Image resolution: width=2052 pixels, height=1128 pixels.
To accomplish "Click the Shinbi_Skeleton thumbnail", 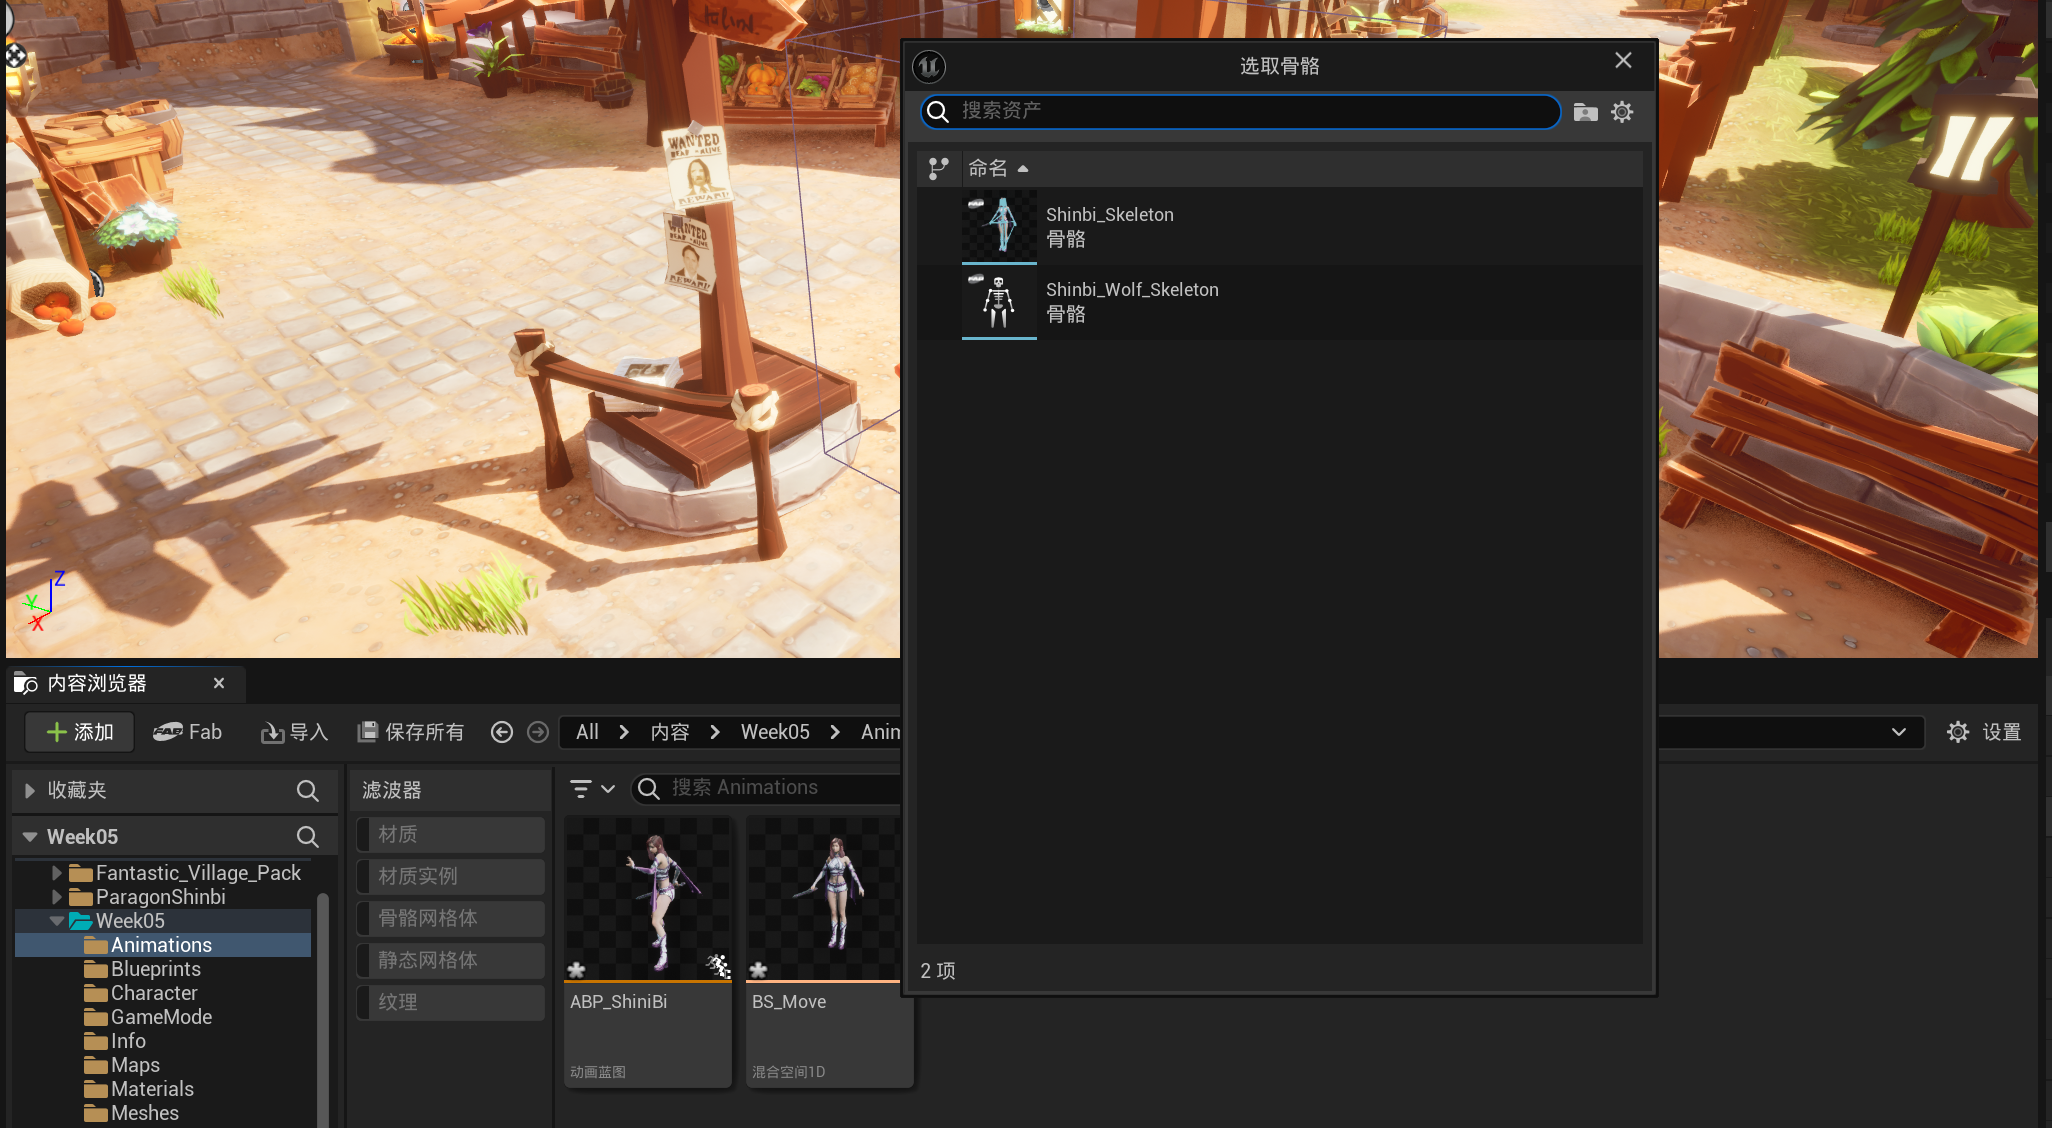I will pos(999,227).
